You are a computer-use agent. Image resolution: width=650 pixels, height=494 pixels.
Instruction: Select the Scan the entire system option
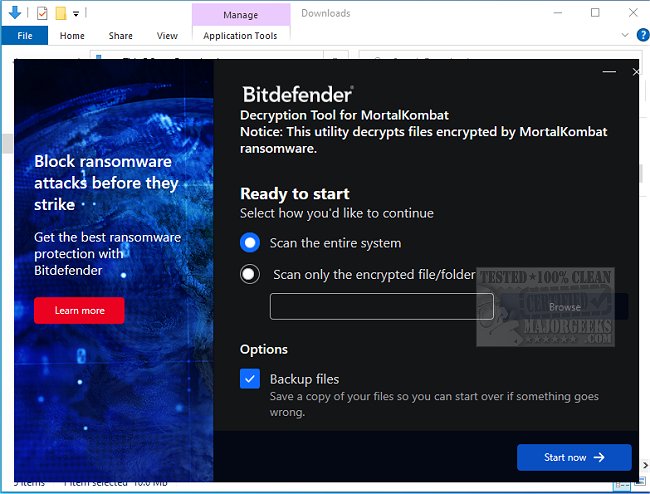[x=250, y=243]
